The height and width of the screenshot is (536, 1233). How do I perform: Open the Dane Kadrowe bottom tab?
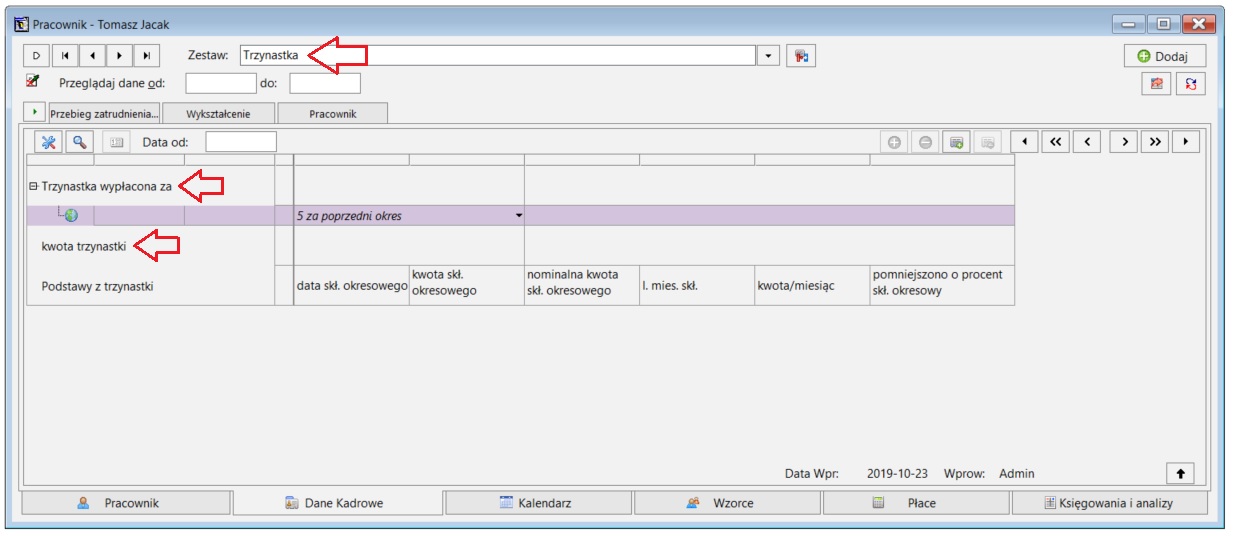point(339,503)
